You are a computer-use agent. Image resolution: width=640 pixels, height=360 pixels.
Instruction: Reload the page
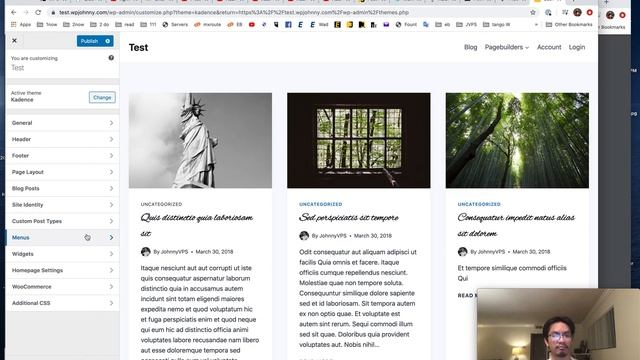click(x=38, y=12)
